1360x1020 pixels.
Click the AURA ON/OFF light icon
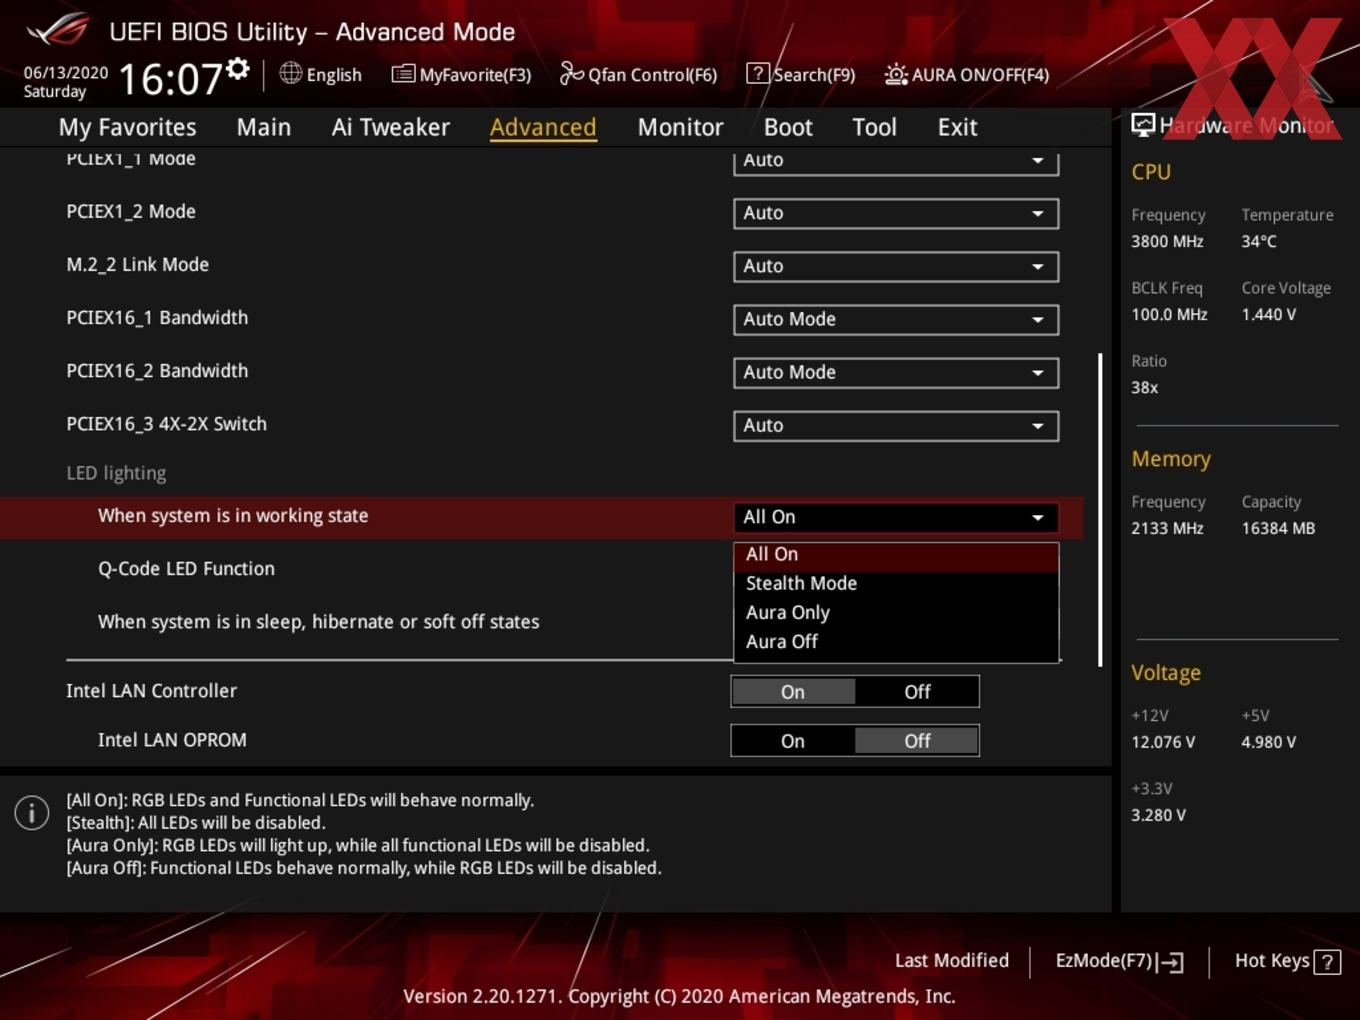coord(895,74)
